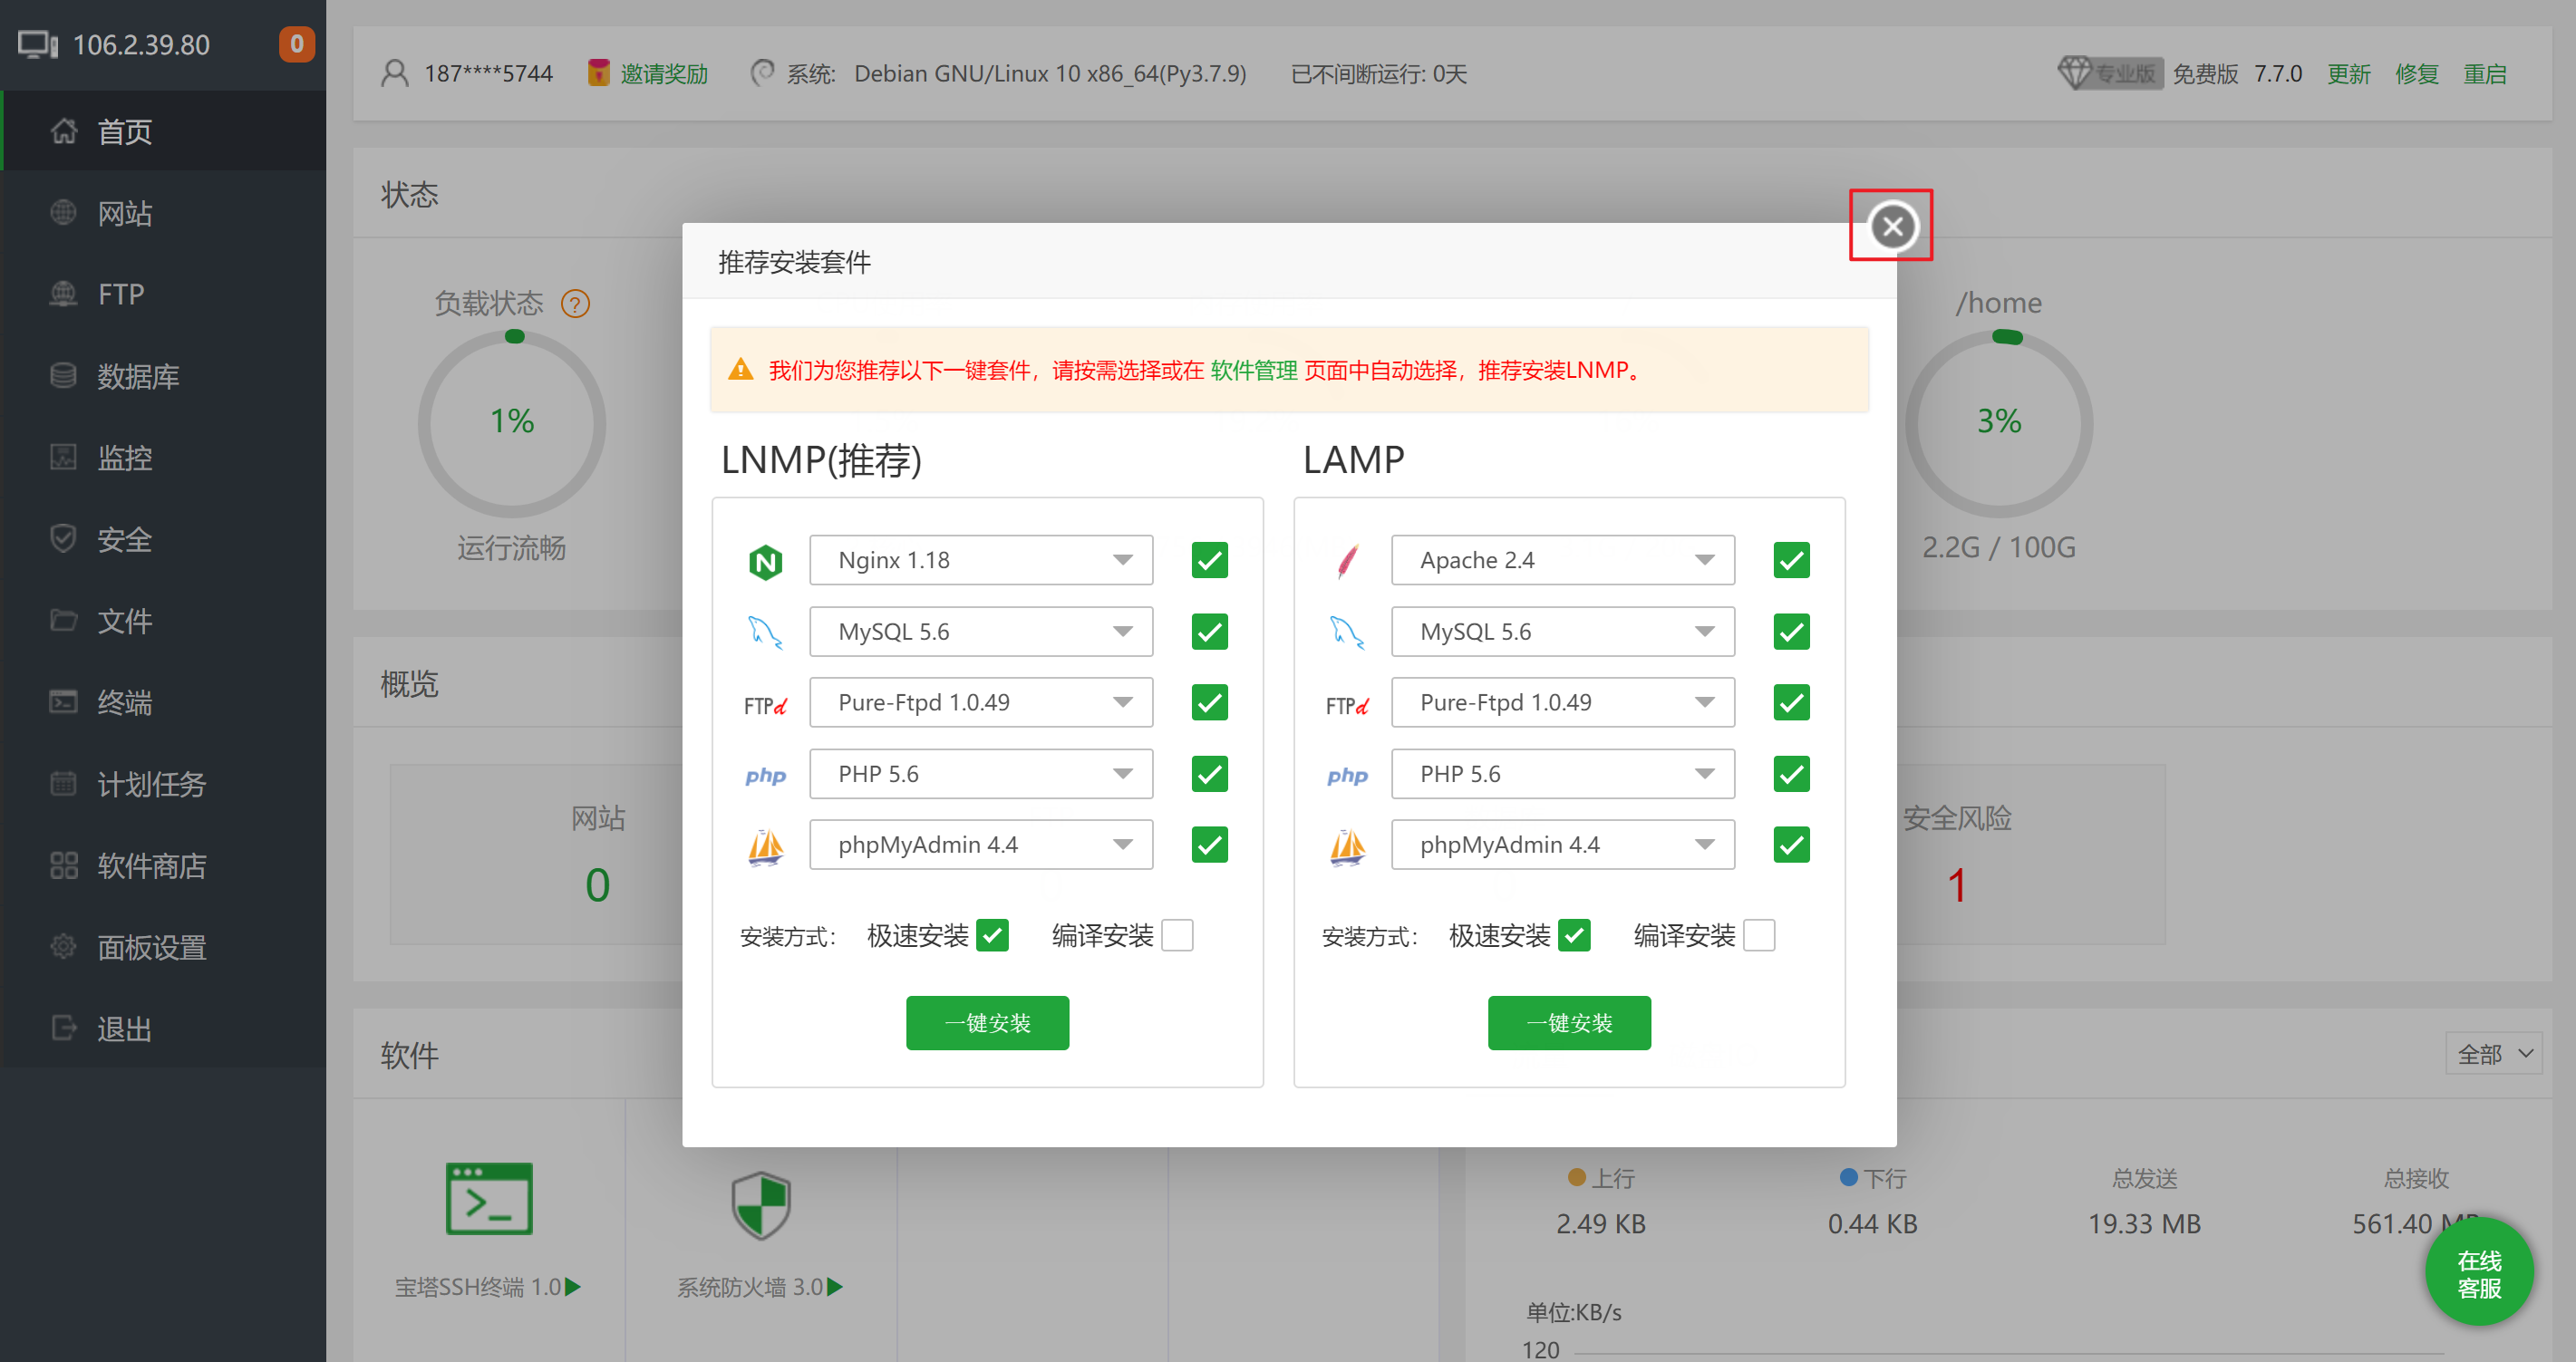Click the orange notification badge beside server IP
This screenshot has width=2576, height=1362.
point(296,45)
